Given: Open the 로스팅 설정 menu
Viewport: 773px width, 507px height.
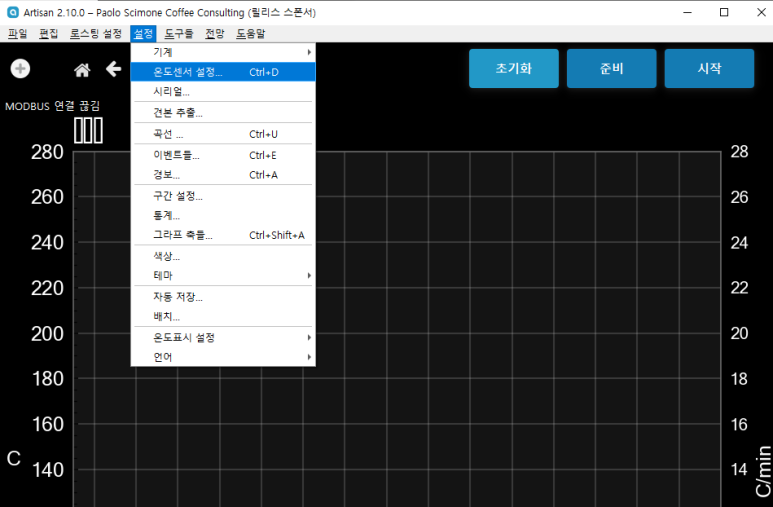Looking at the screenshot, I should point(96,34).
